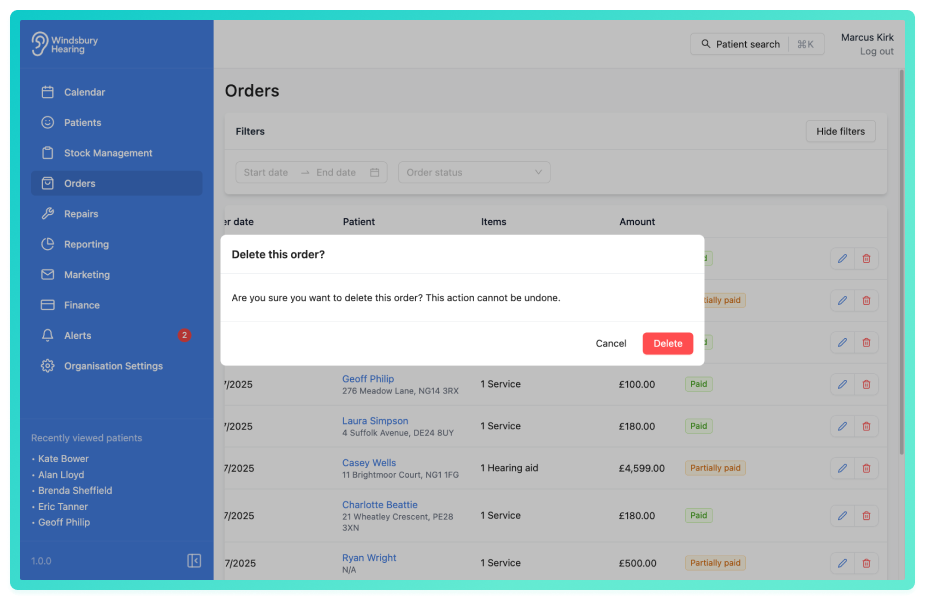Select Orders in the sidebar
925x600 pixels.
(116, 183)
